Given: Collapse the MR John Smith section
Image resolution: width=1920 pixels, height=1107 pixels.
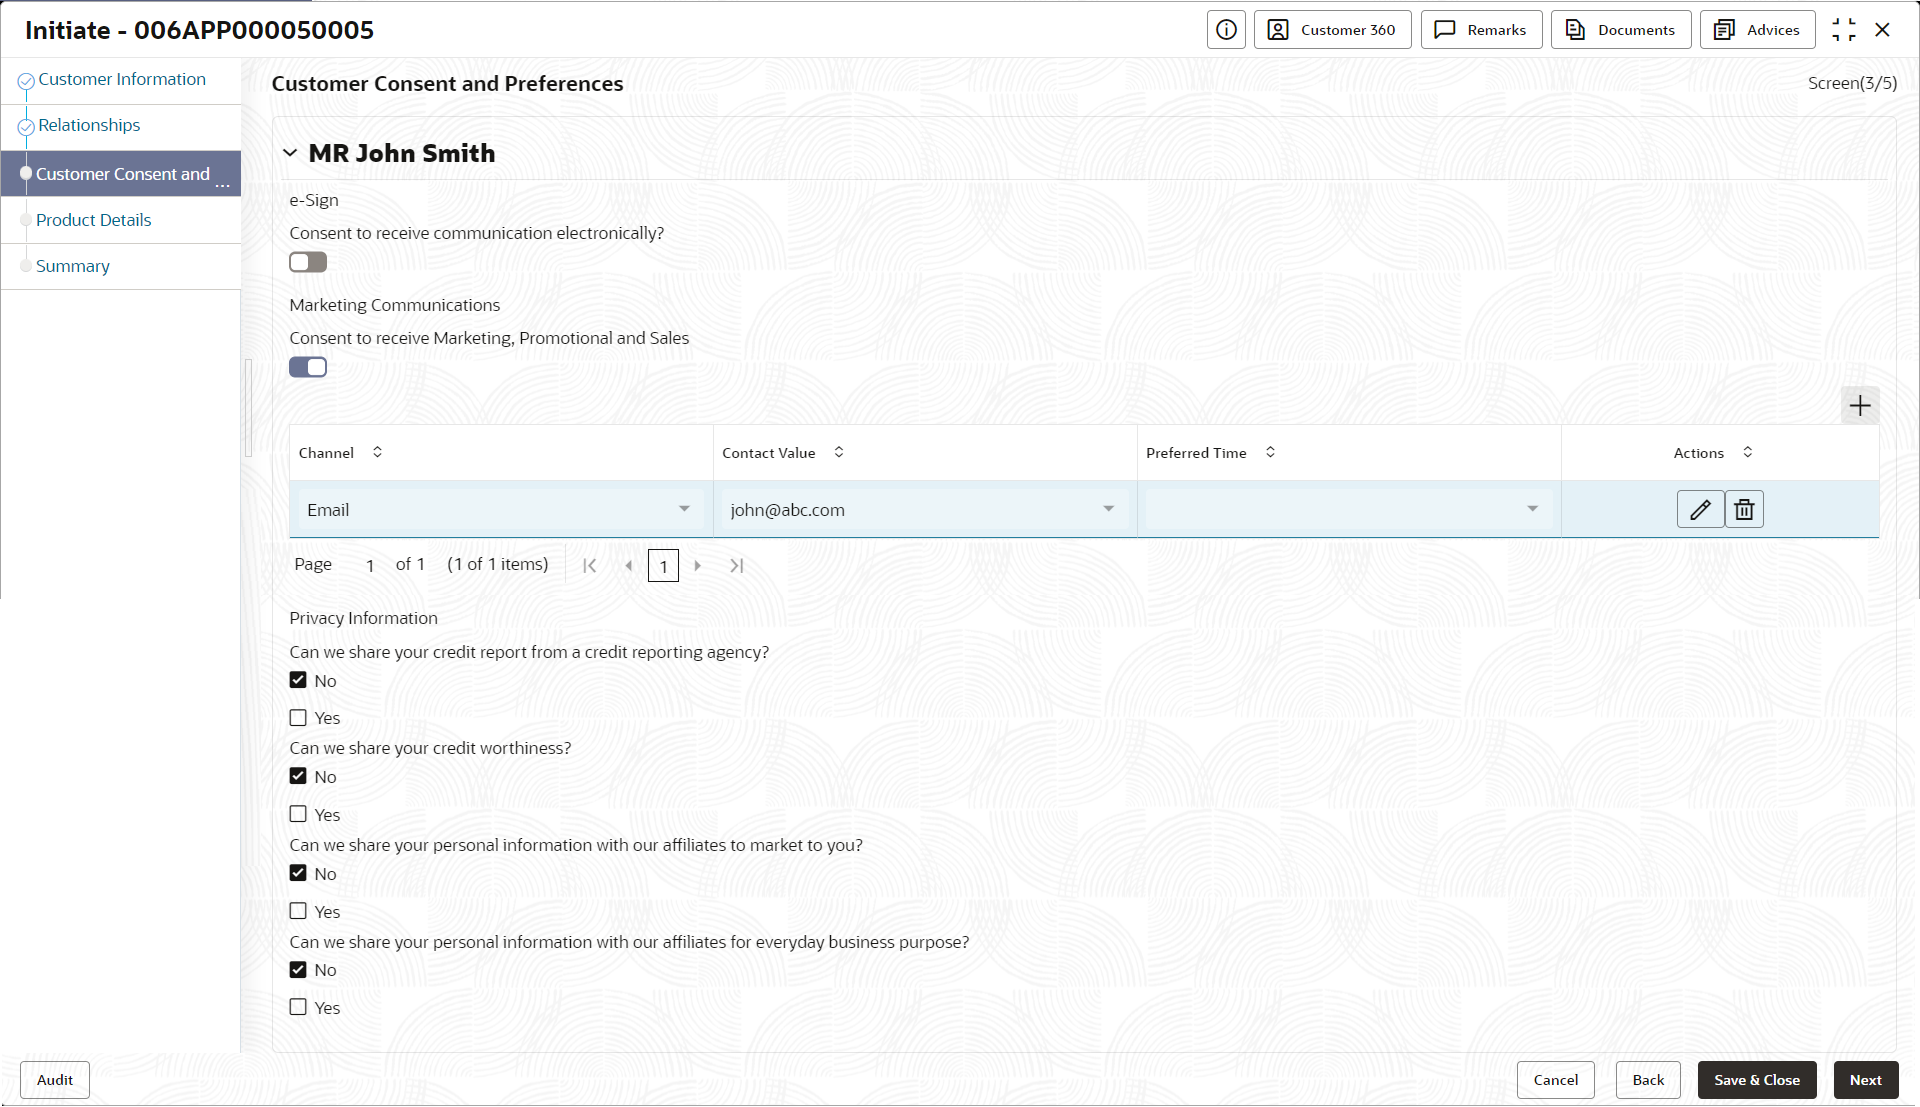Looking at the screenshot, I should pos(290,153).
